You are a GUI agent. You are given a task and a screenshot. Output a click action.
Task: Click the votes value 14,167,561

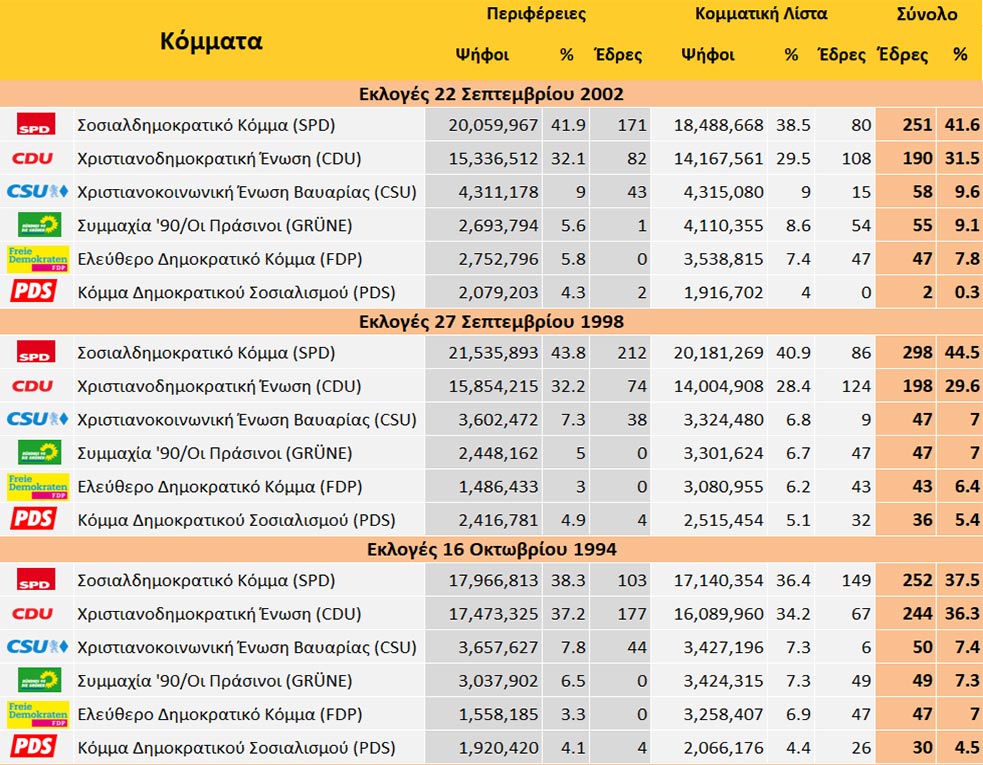718,159
